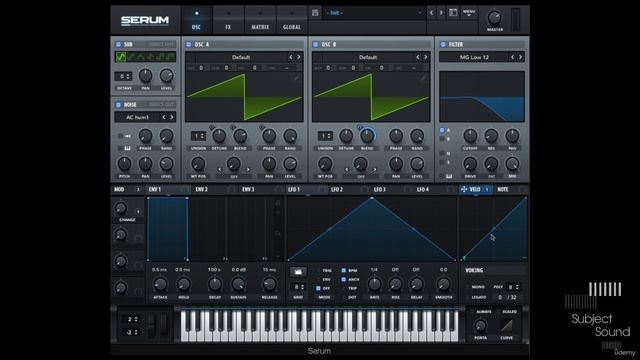Click the OSC A WT POS knob
The image size is (640, 360).
click(x=198, y=164)
